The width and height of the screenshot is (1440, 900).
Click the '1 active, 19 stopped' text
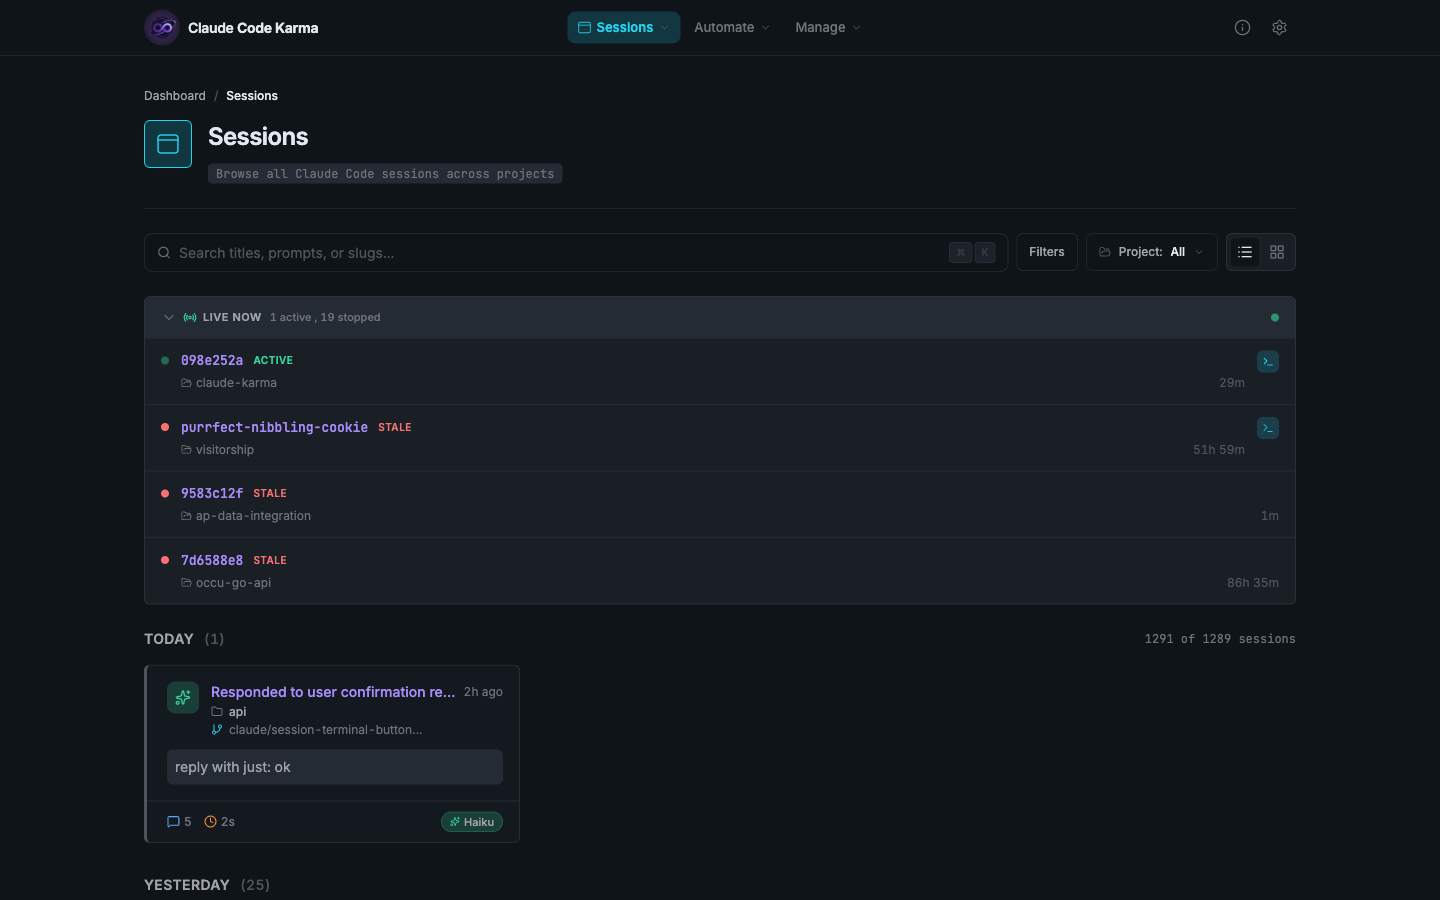[325, 317]
